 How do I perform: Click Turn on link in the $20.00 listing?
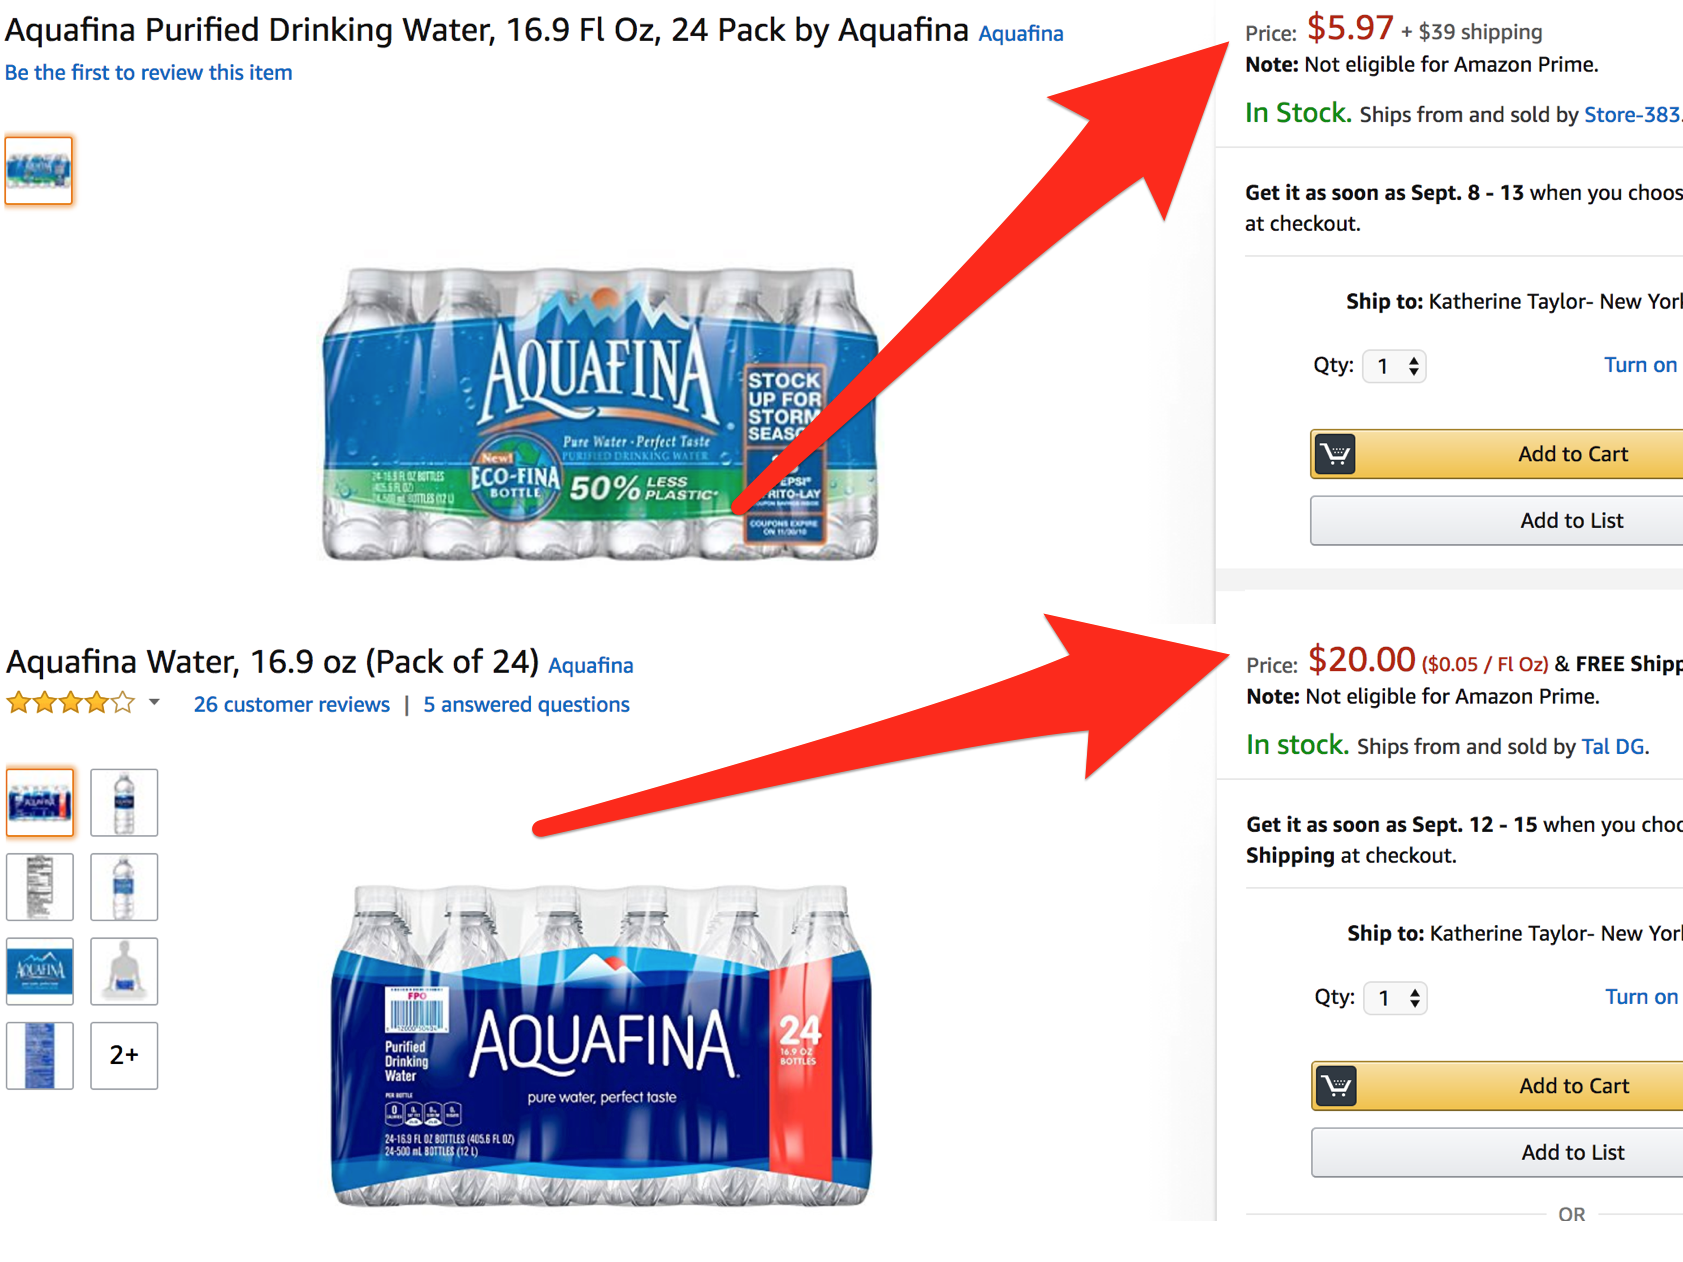point(1641,997)
